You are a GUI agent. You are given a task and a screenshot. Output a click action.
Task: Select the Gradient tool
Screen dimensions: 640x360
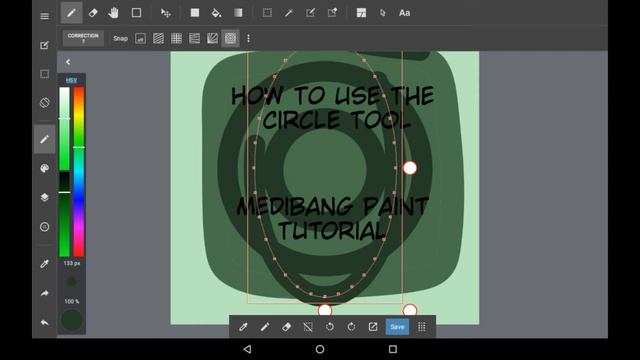(238, 13)
